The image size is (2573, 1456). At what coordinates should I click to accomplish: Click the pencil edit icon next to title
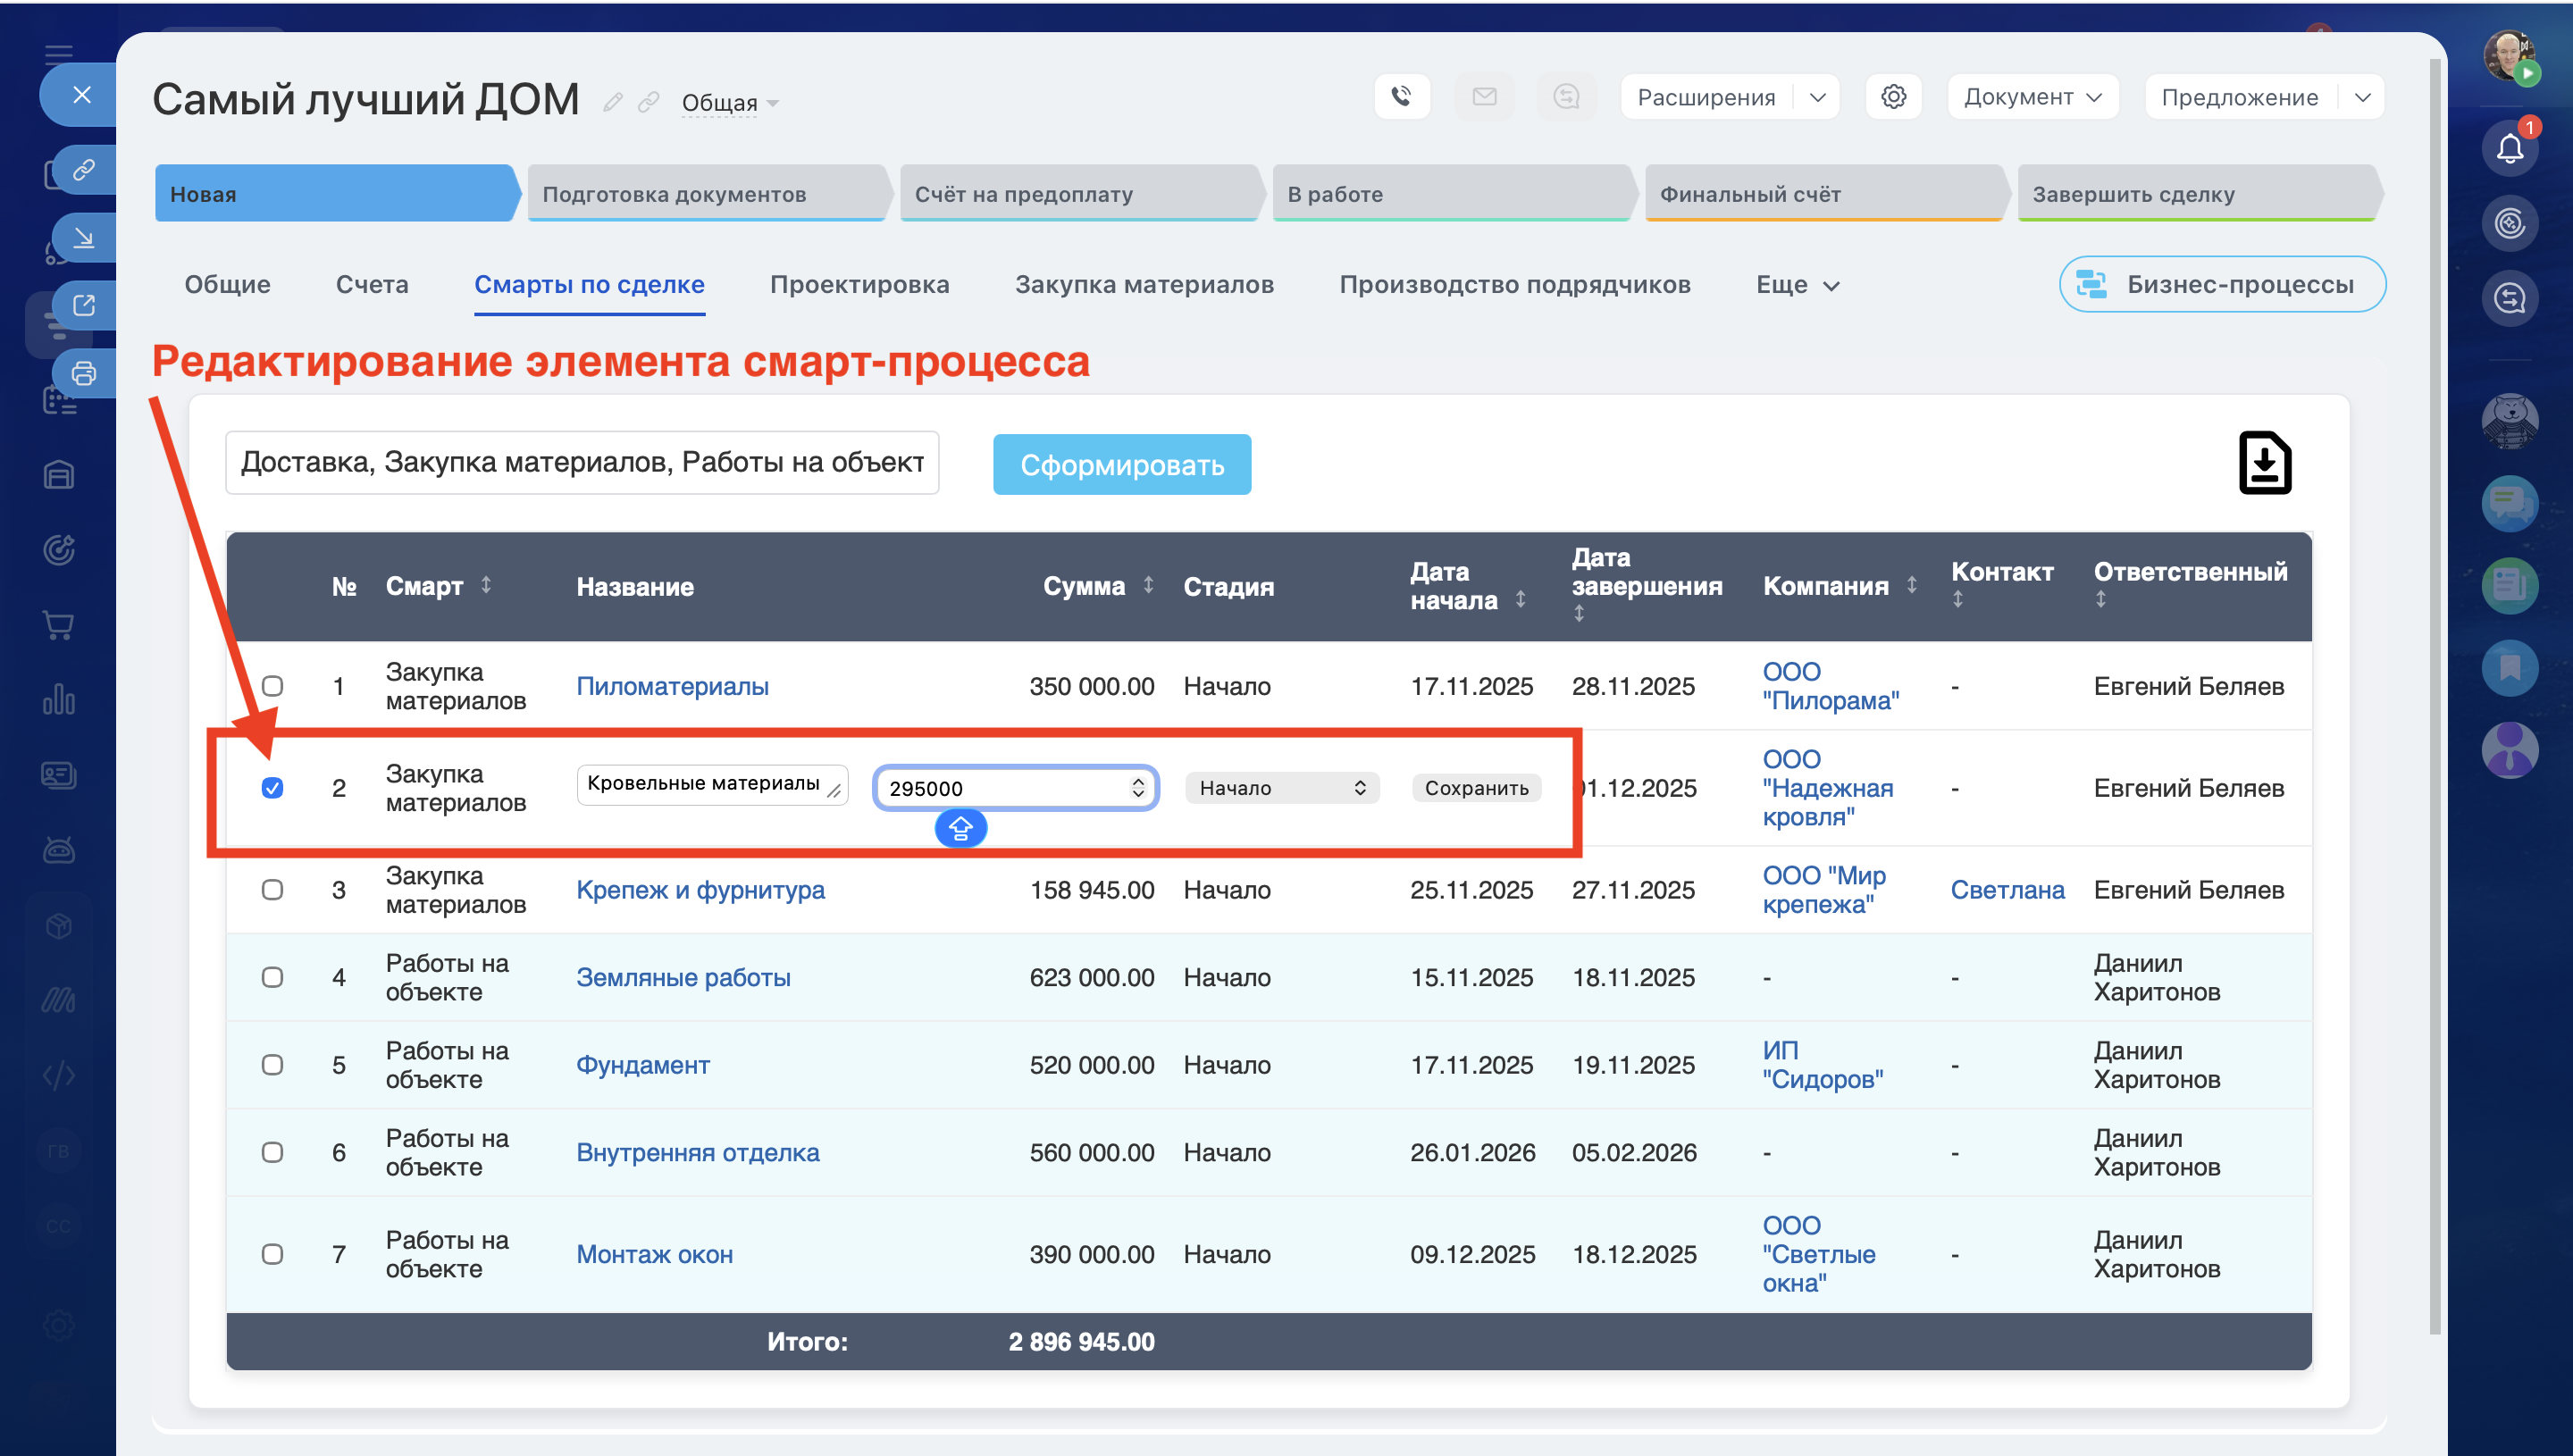(x=613, y=102)
